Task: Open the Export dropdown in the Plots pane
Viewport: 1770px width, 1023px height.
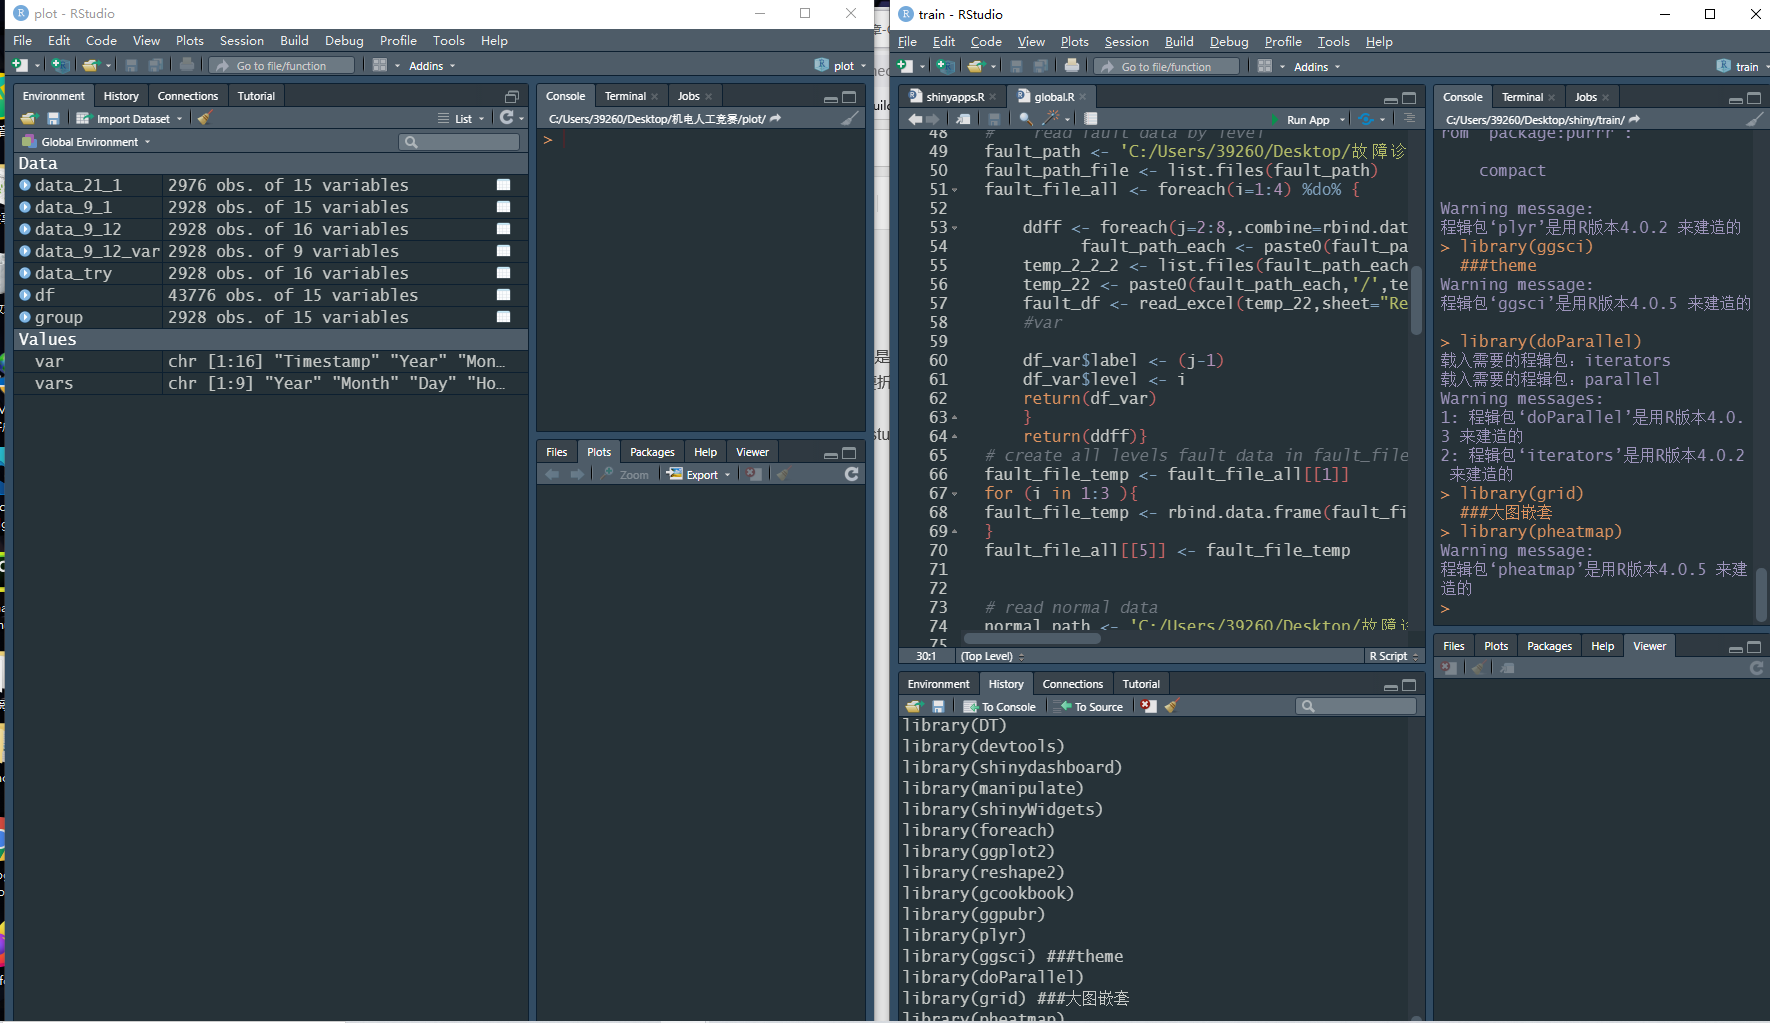Action: pos(698,474)
